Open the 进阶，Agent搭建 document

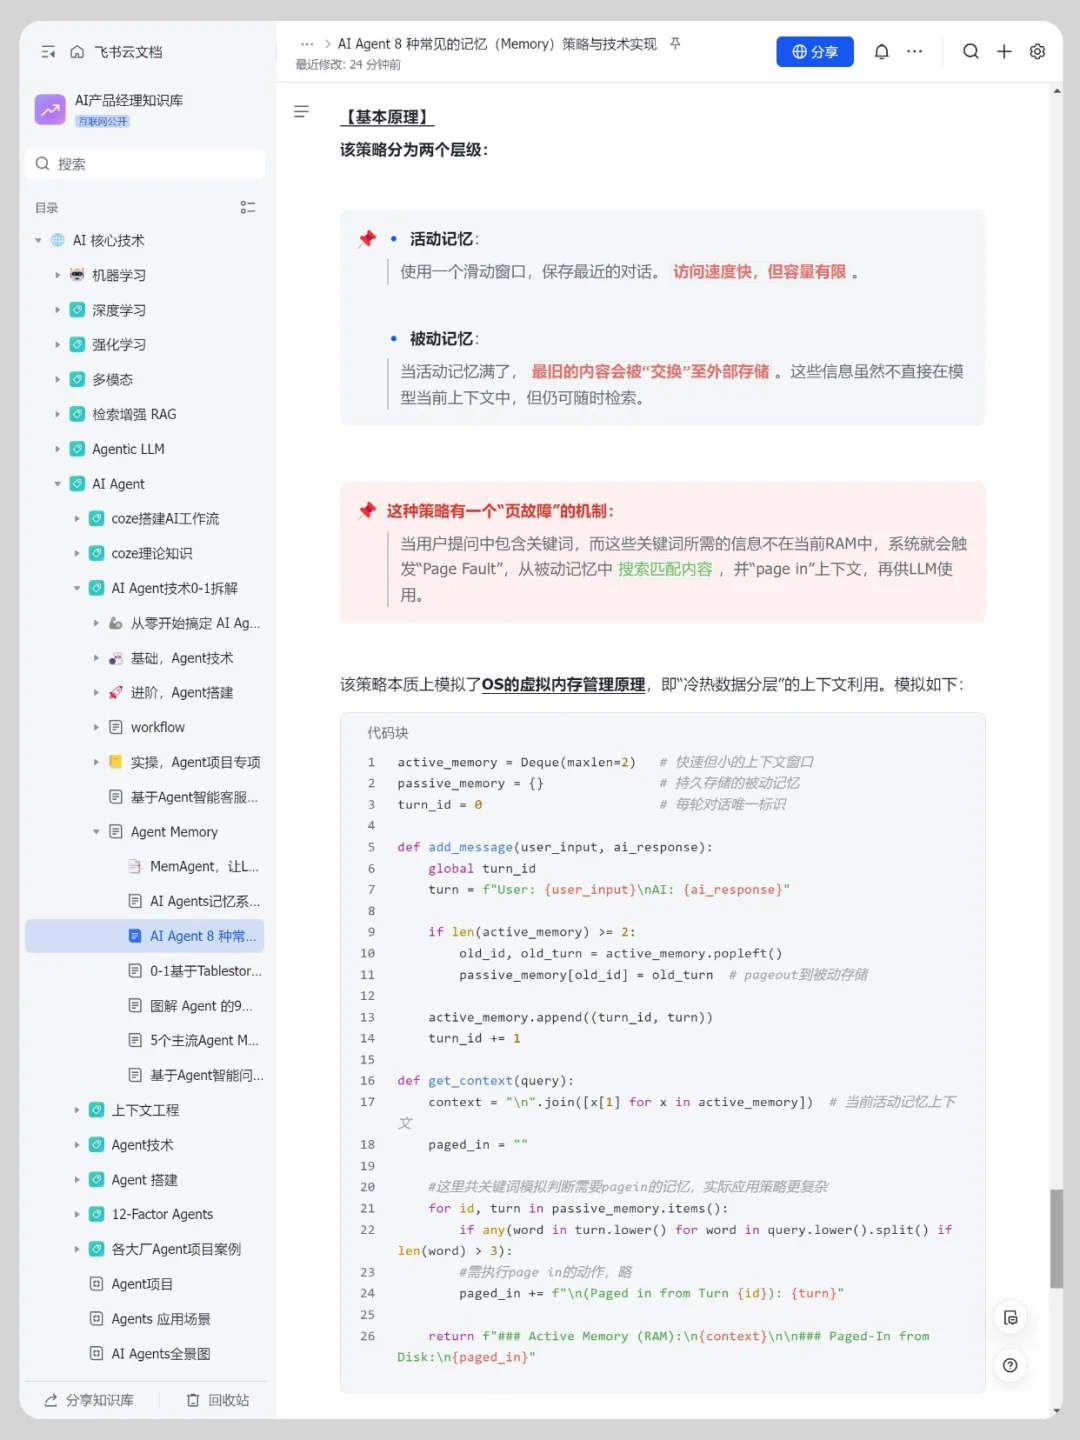pos(182,693)
